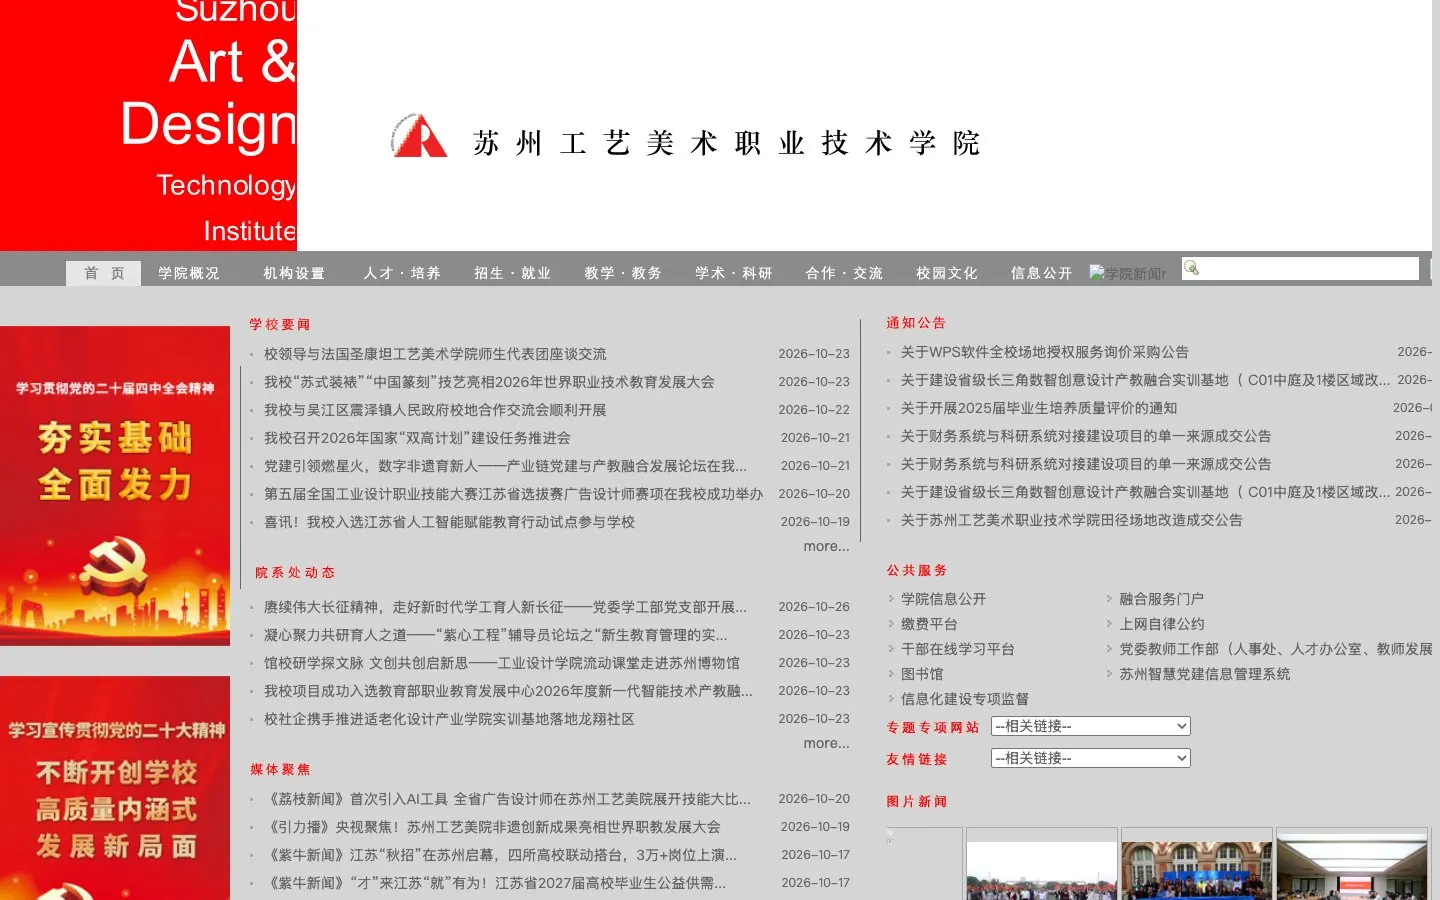This screenshot has height=900, width=1440.
Task: Open 上网自律公约 link
Action: click(x=1161, y=624)
